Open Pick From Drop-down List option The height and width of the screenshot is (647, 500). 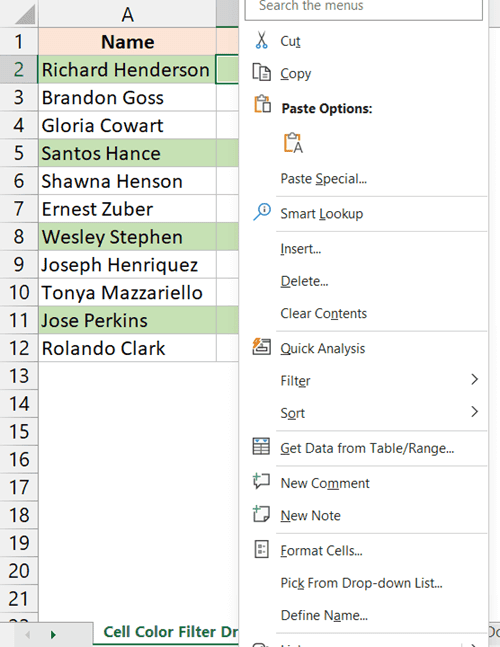[361, 583]
